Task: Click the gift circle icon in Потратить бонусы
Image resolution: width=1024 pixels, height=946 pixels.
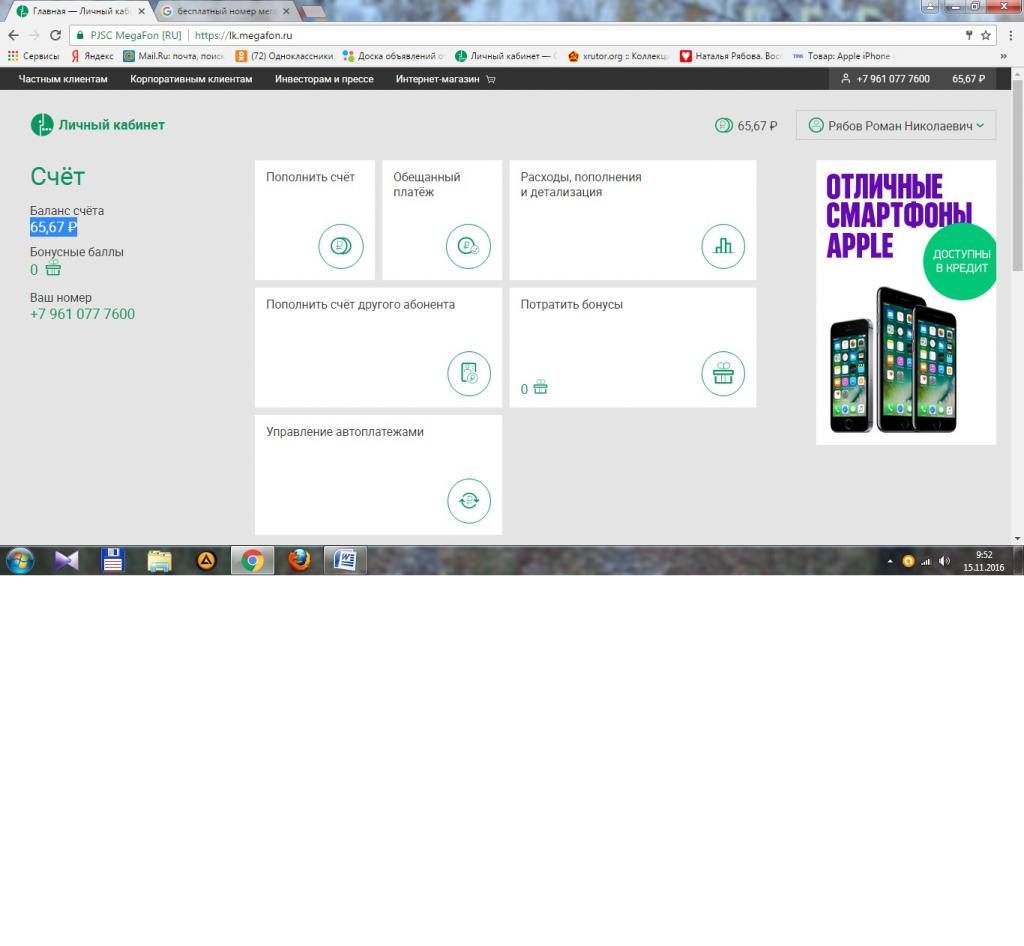Action: 722,373
